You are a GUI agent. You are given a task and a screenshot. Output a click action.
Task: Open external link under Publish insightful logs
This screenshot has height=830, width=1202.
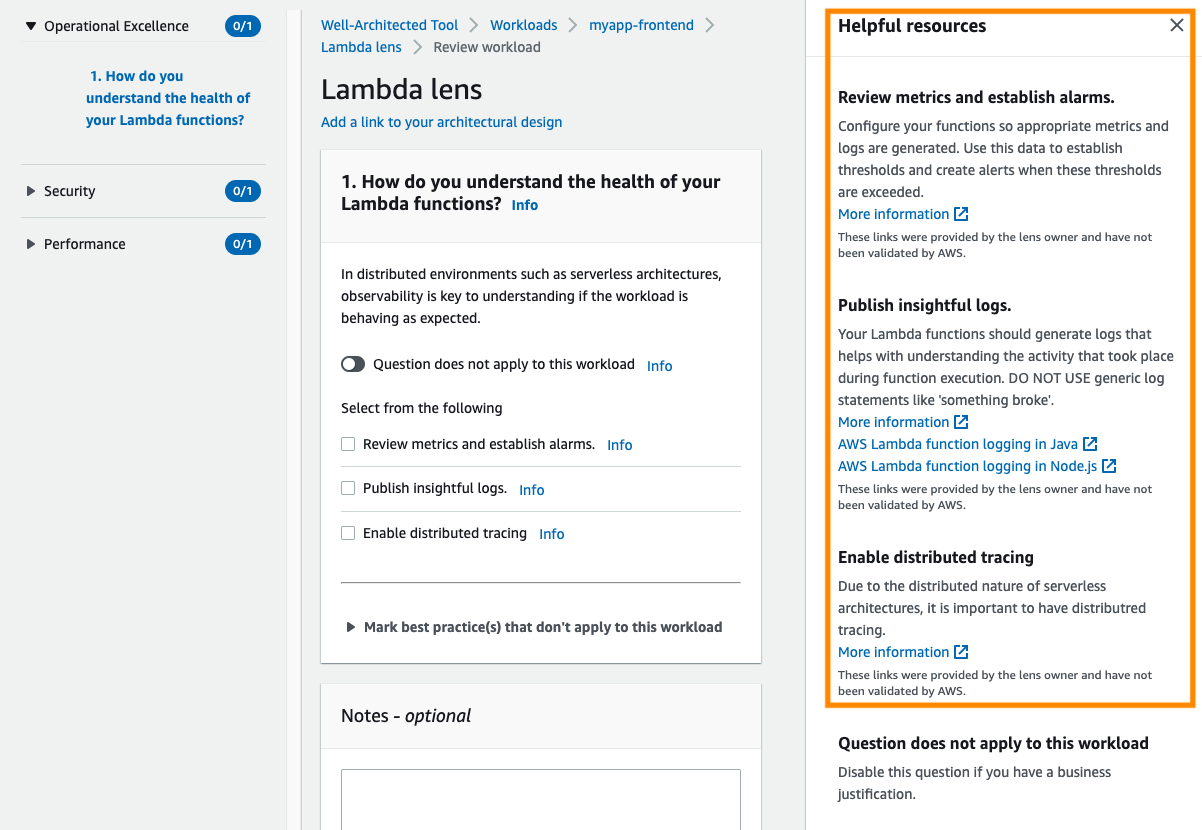coord(962,421)
